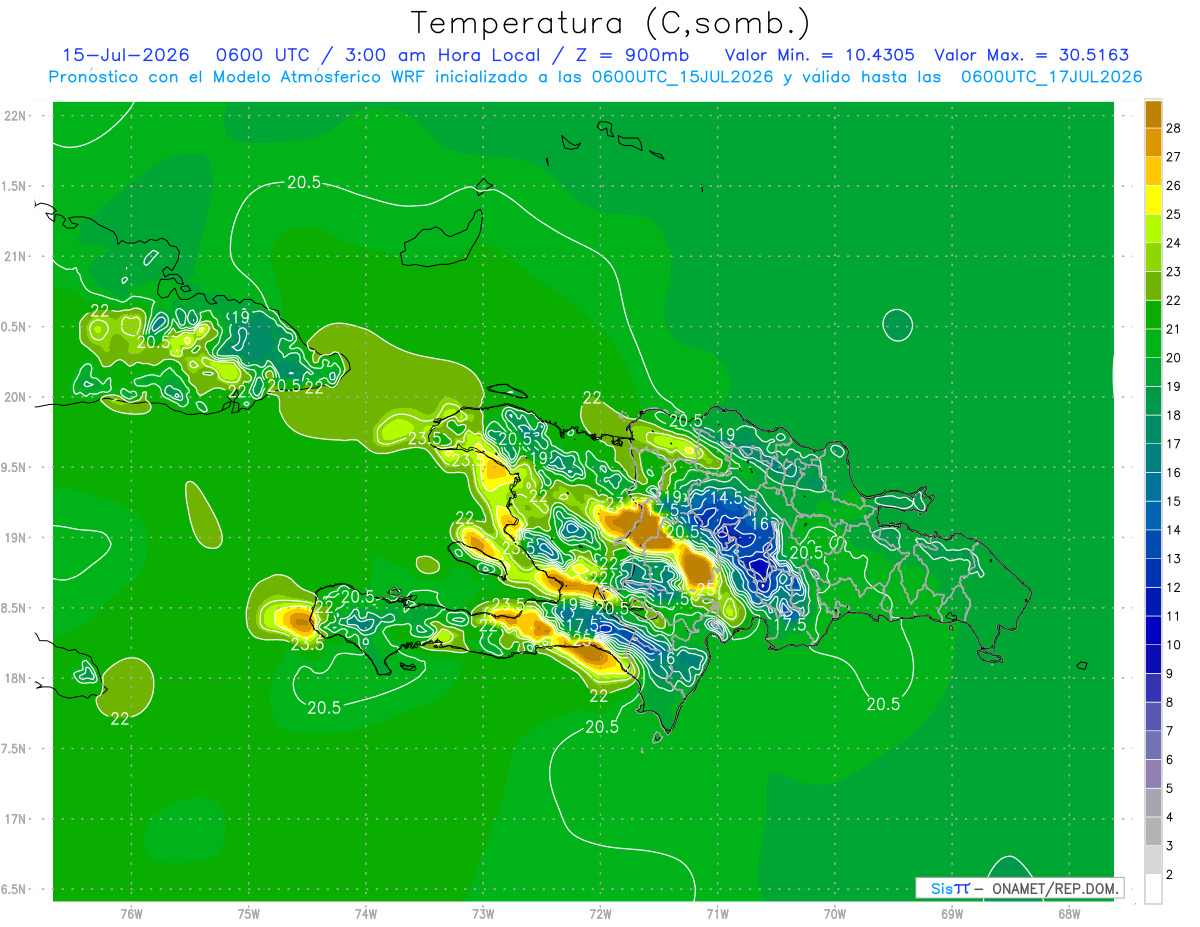The width and height of the screenshot is (1200, 927).
Task: Click the blue legend swatch between 12 and 13
Action: click(x=1153, y=572)
